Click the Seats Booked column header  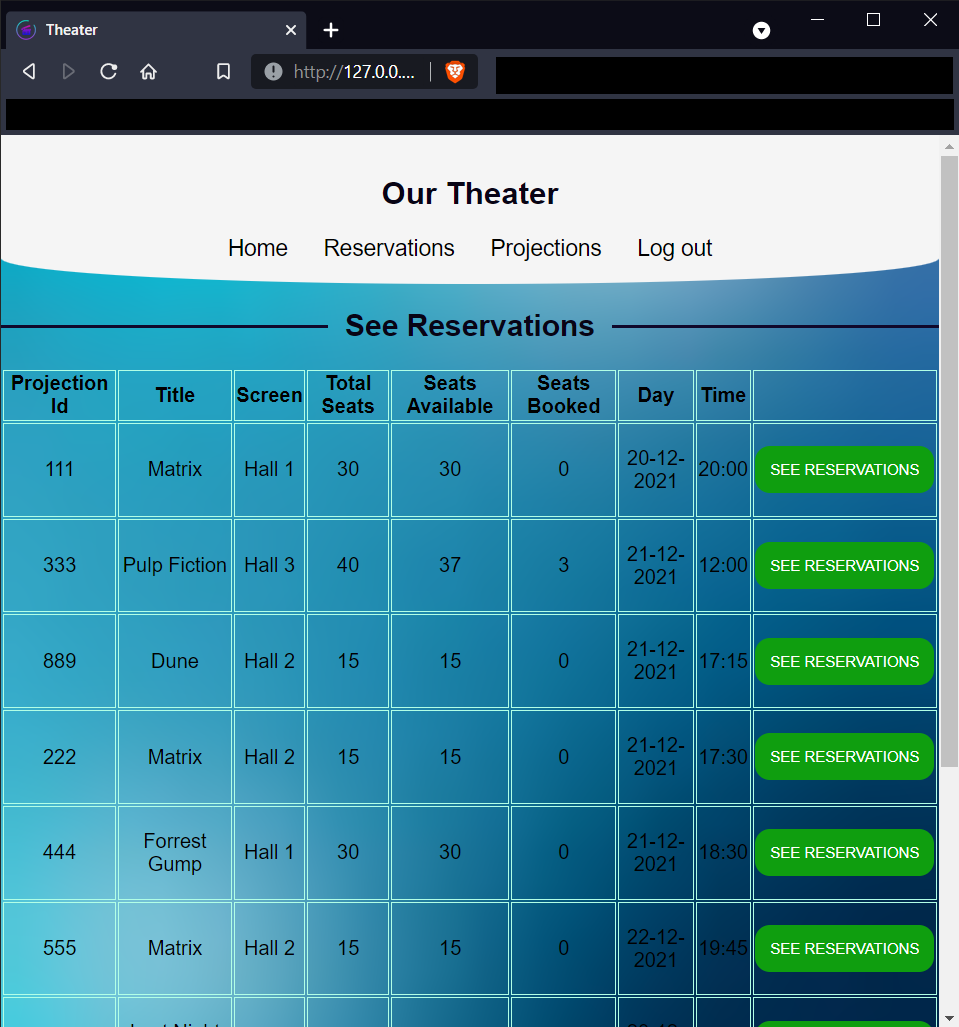(563, 395)
